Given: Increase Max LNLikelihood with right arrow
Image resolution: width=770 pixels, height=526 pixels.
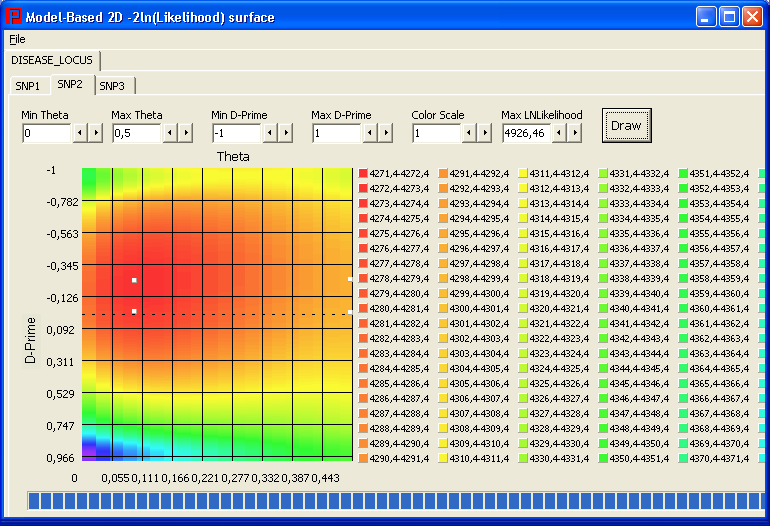Looking at the screenshot, I should point(575,133).
